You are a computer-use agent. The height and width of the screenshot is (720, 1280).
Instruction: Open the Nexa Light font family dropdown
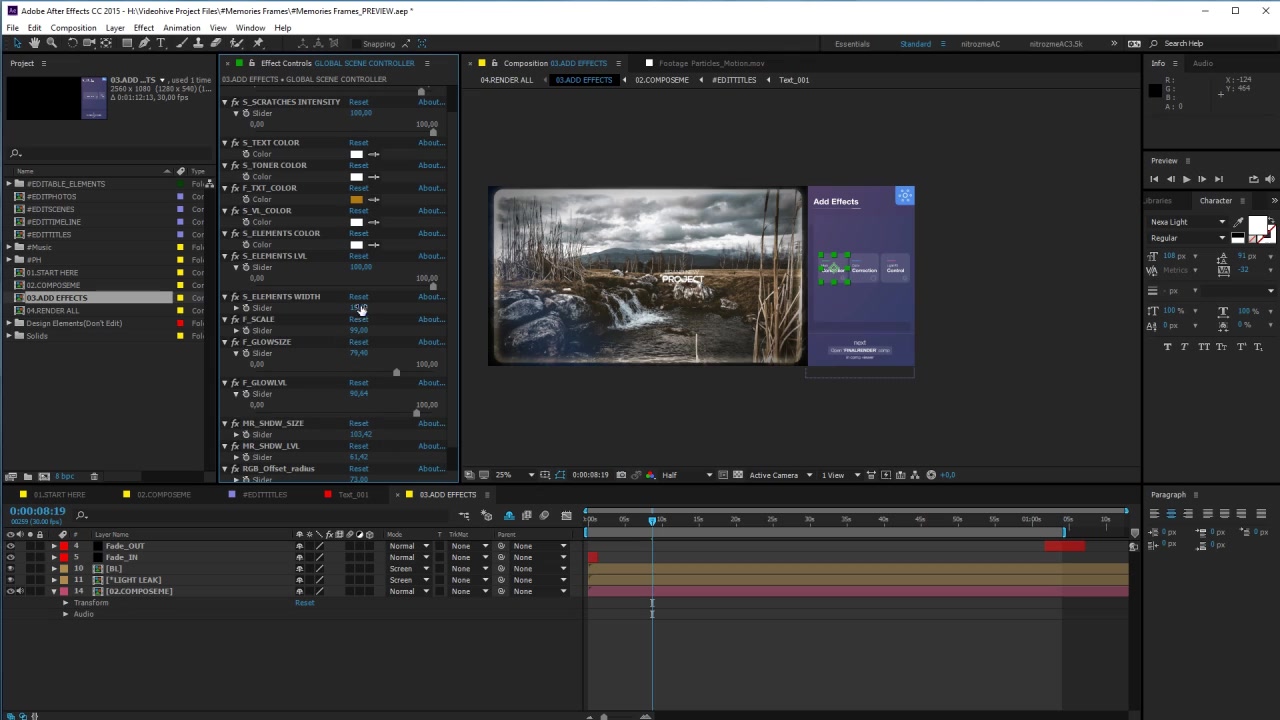click(x=1187, y=222)
